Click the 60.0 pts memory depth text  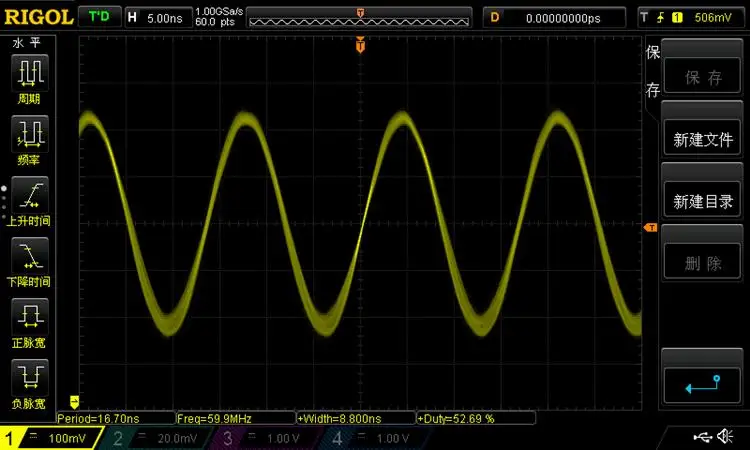(215, 22)
